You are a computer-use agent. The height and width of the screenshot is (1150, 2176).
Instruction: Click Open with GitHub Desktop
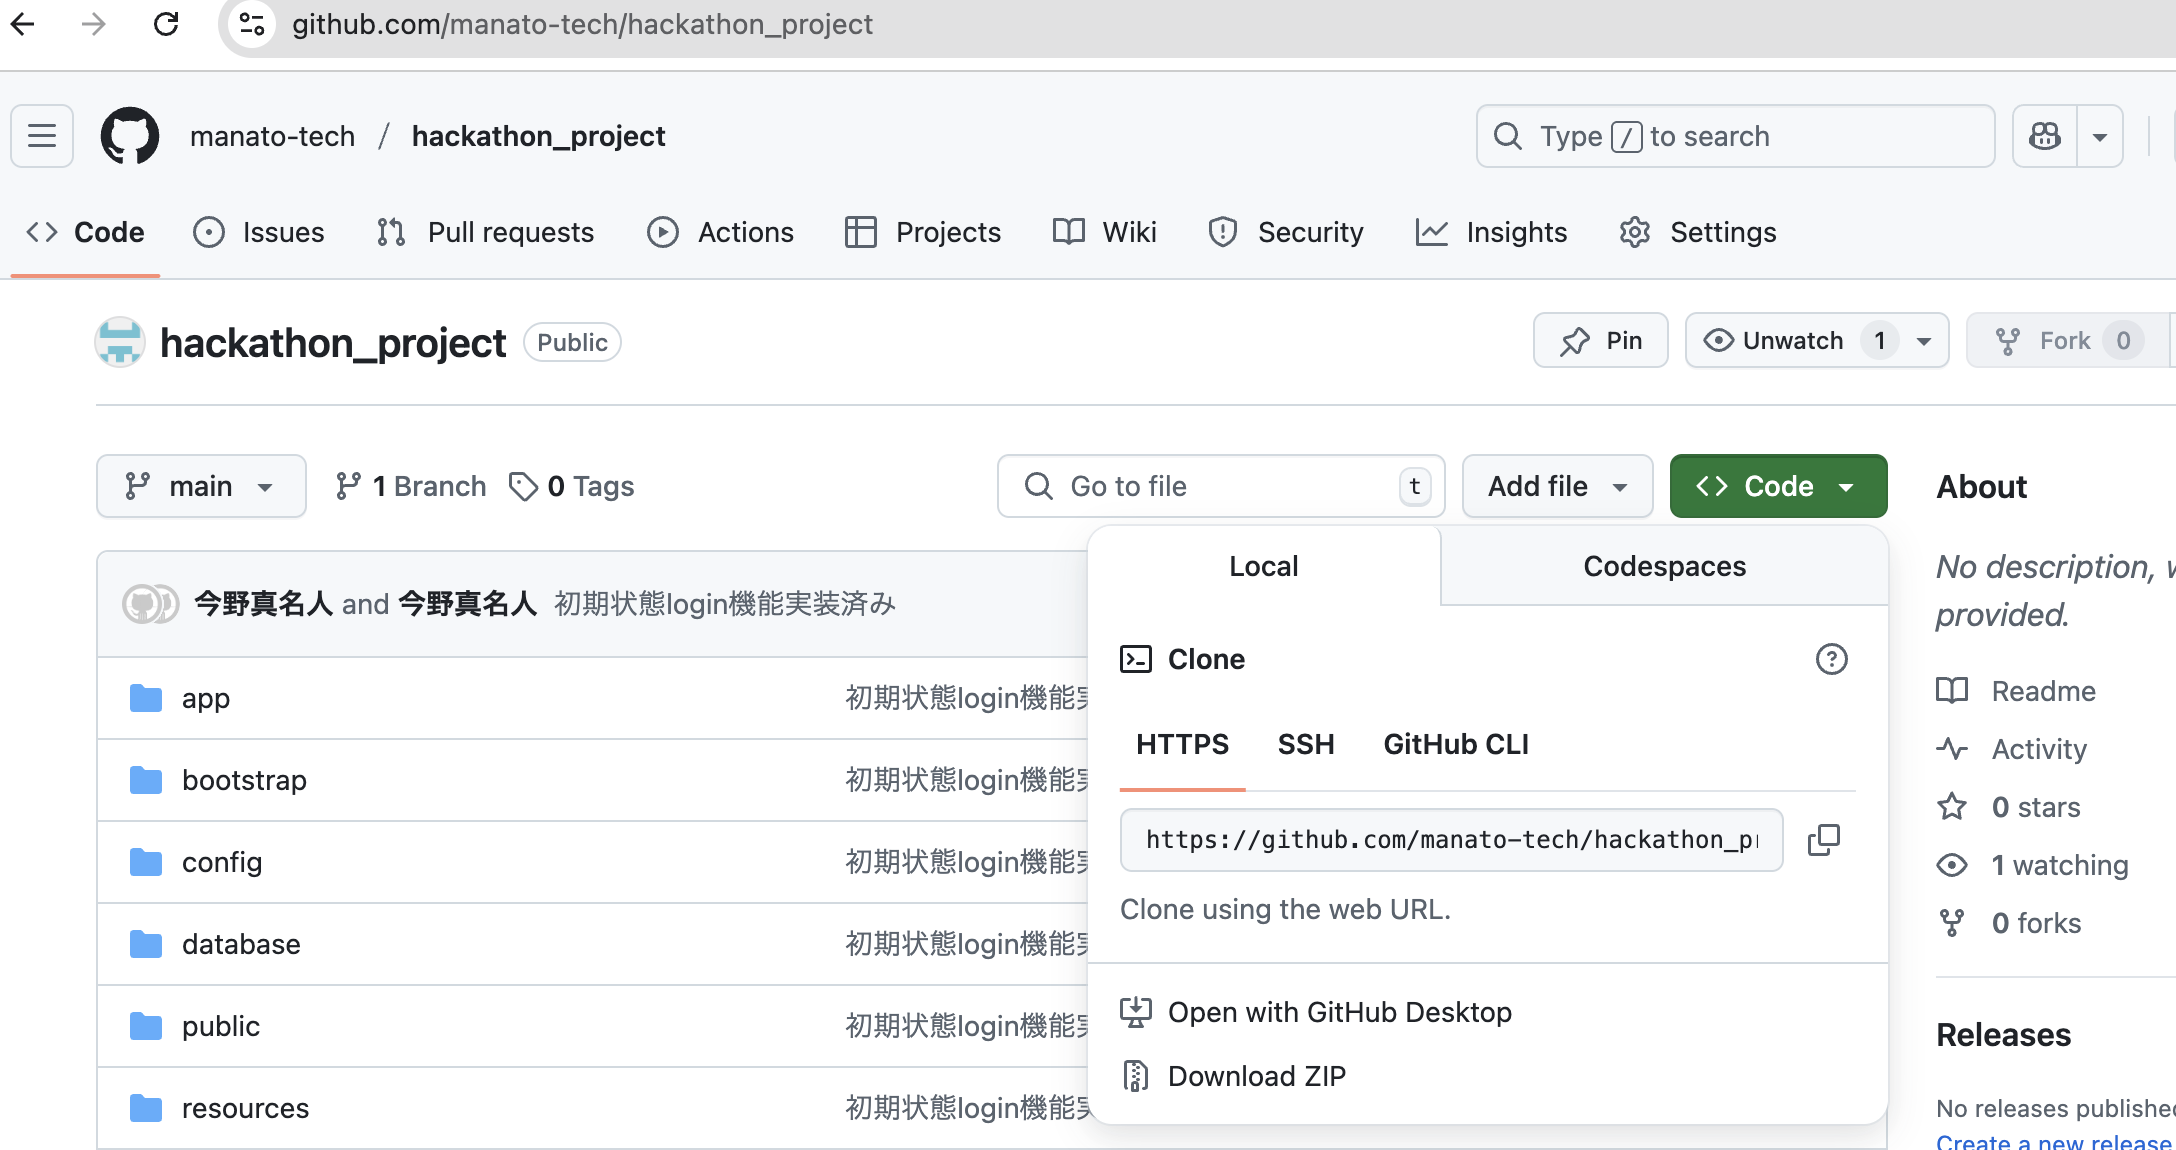pos(1339,1012)
